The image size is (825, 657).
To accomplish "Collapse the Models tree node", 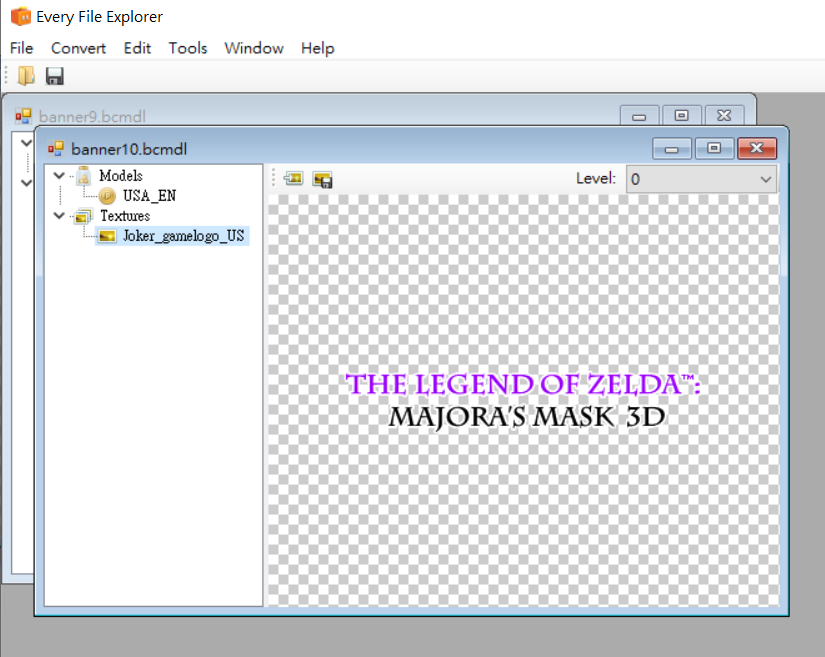I will coord(59,175).
